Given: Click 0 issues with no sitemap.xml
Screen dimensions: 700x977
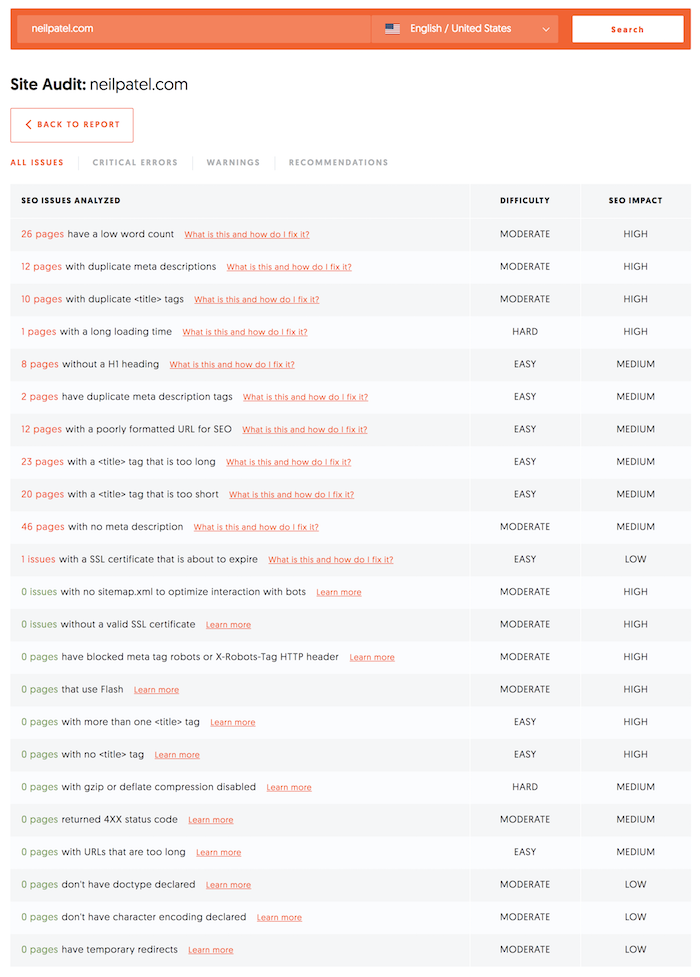Looking at the screenshot, I should (39, 592).
